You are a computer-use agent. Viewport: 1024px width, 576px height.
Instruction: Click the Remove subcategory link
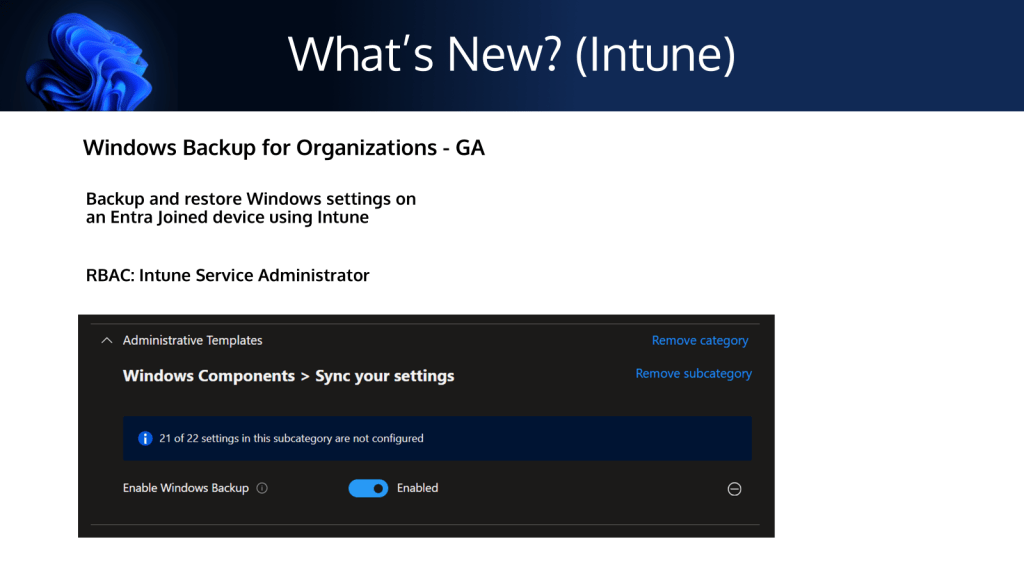click(x=693, y=374)
